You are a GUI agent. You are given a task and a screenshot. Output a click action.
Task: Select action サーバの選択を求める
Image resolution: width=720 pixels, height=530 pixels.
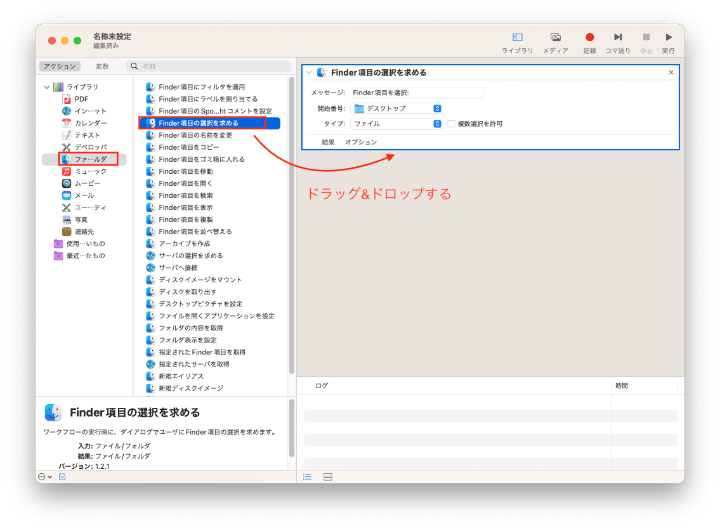pos(185,255)
